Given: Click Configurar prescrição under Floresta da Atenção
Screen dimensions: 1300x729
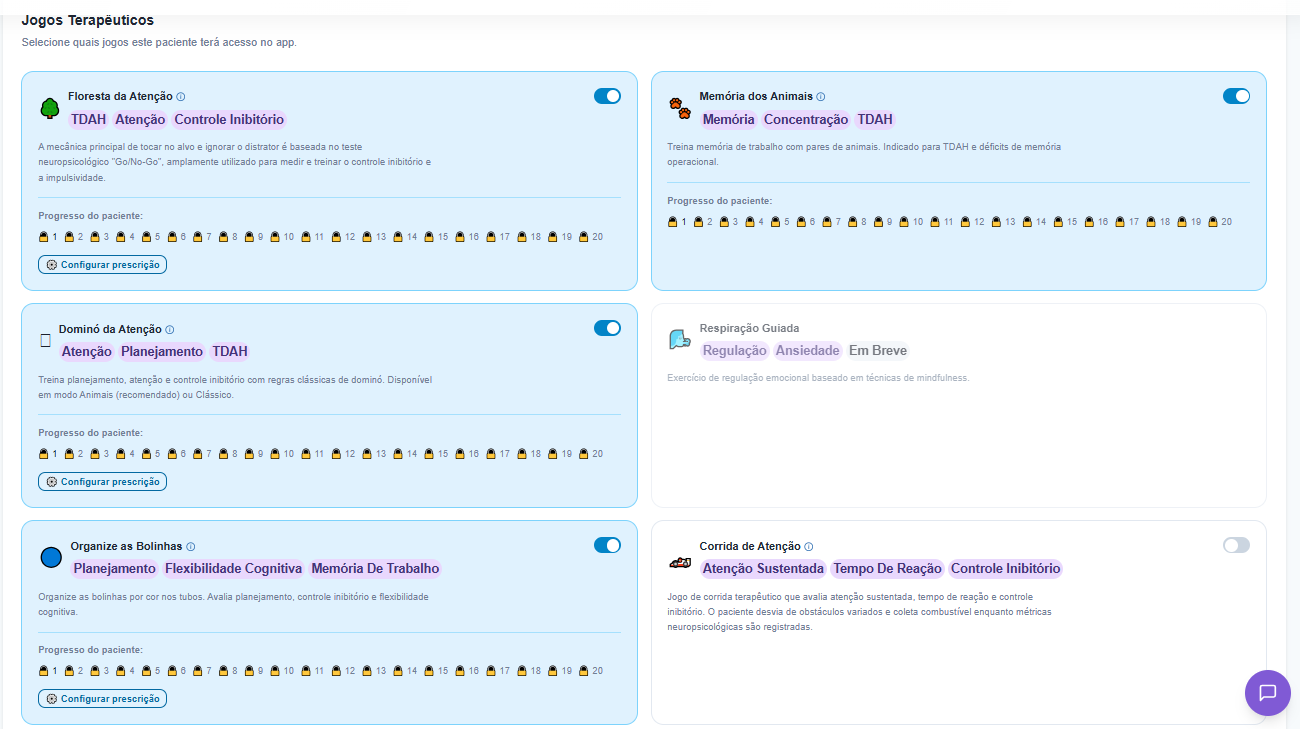Looking at the screenshot, I should coord(103,265).
